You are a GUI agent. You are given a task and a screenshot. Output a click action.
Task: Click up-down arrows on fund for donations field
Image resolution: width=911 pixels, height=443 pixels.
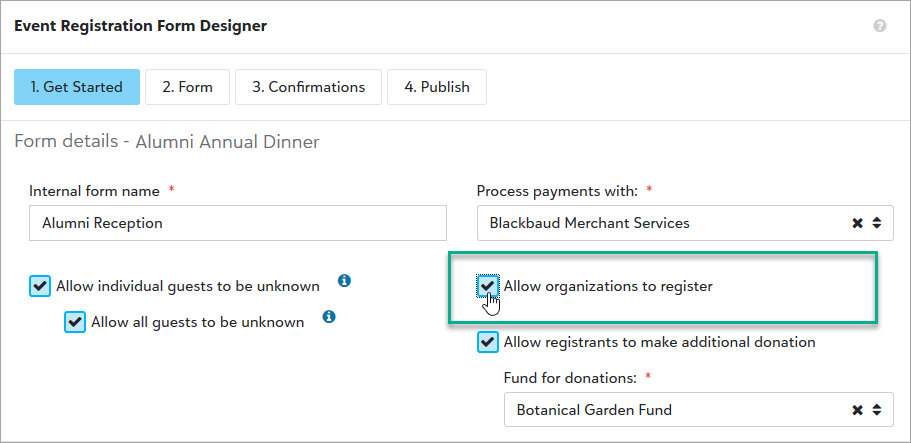coord(877,410)
